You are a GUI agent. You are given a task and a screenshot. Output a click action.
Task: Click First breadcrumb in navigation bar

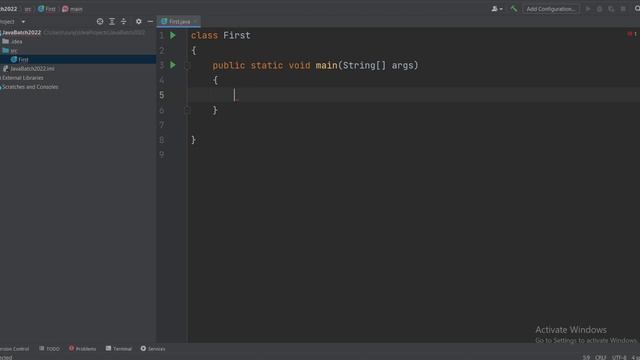(47, 9)
